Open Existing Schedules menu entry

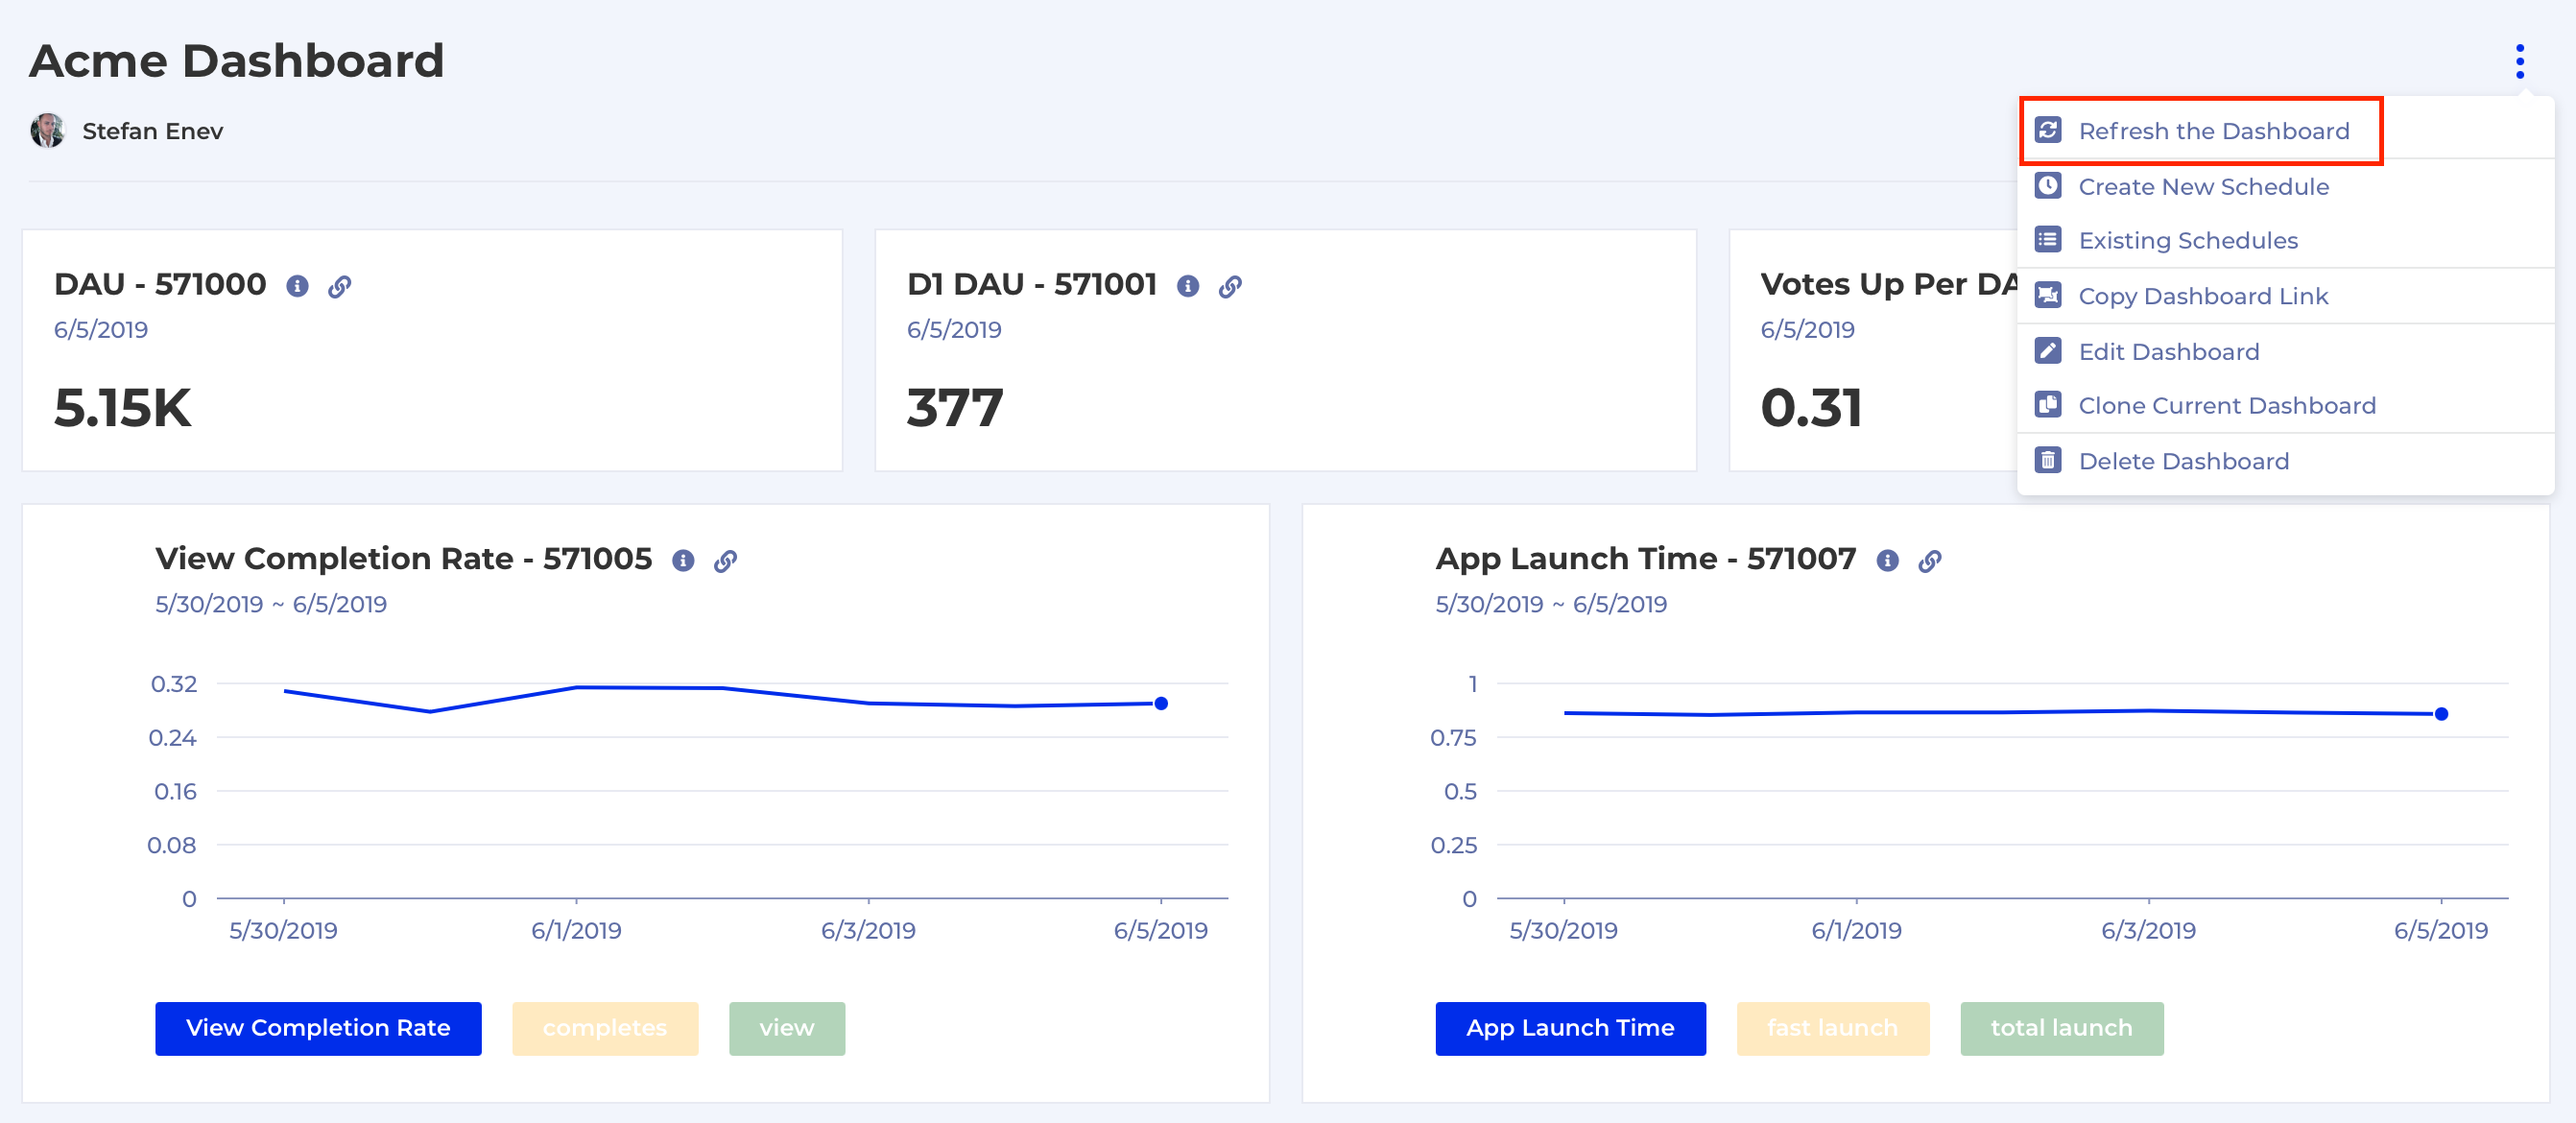coord(2187,241)
